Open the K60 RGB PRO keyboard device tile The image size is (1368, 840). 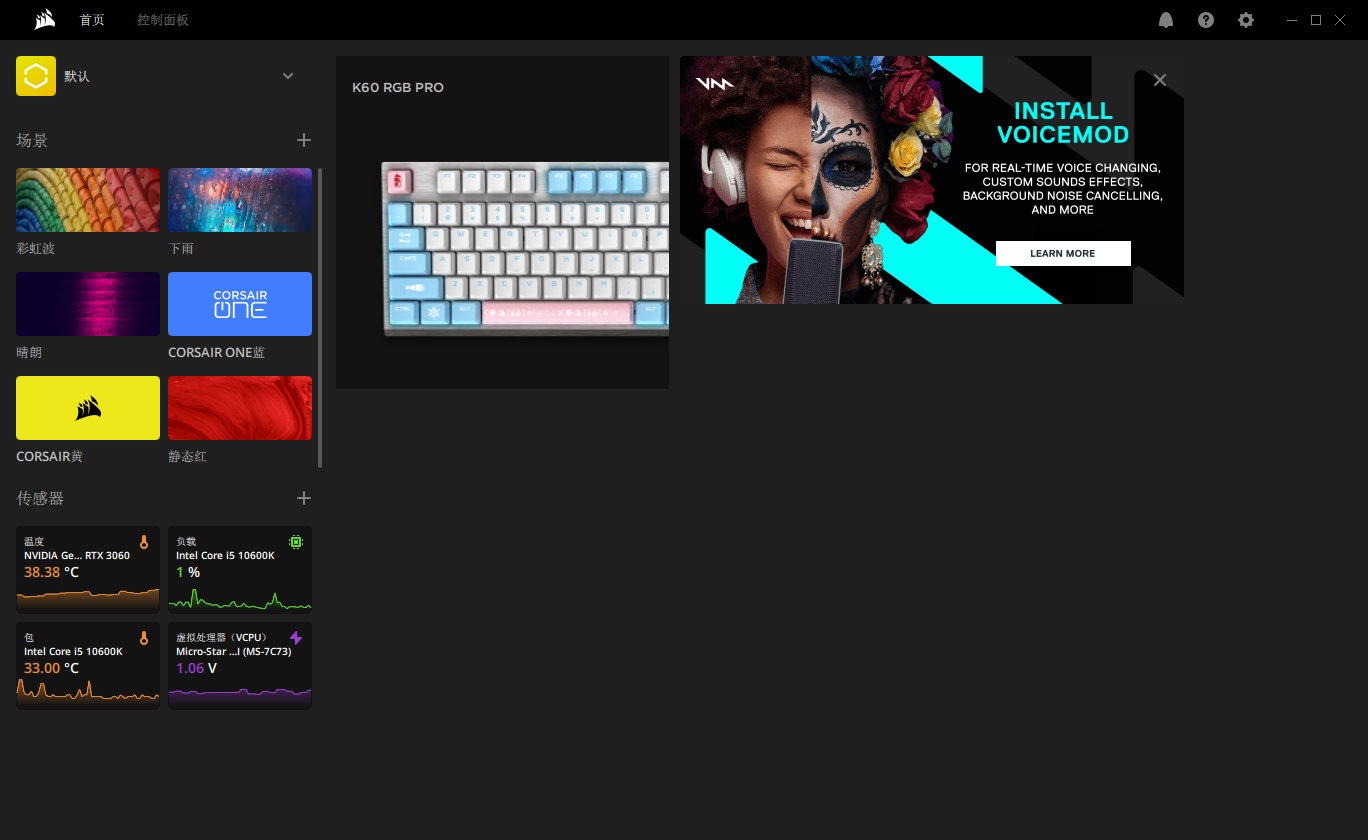click(502, 222)
